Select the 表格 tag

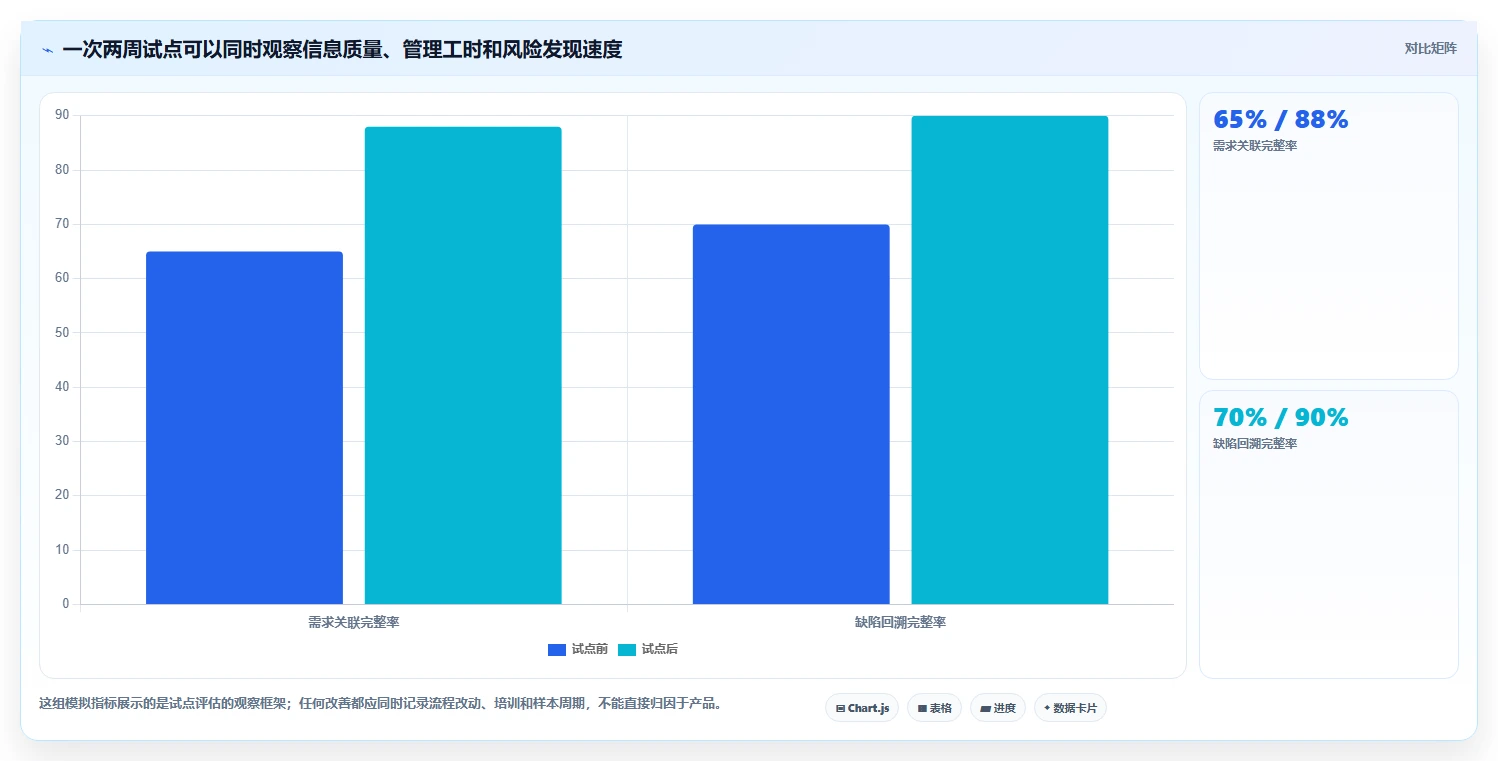pyautogui.click(x=934, y=708)
